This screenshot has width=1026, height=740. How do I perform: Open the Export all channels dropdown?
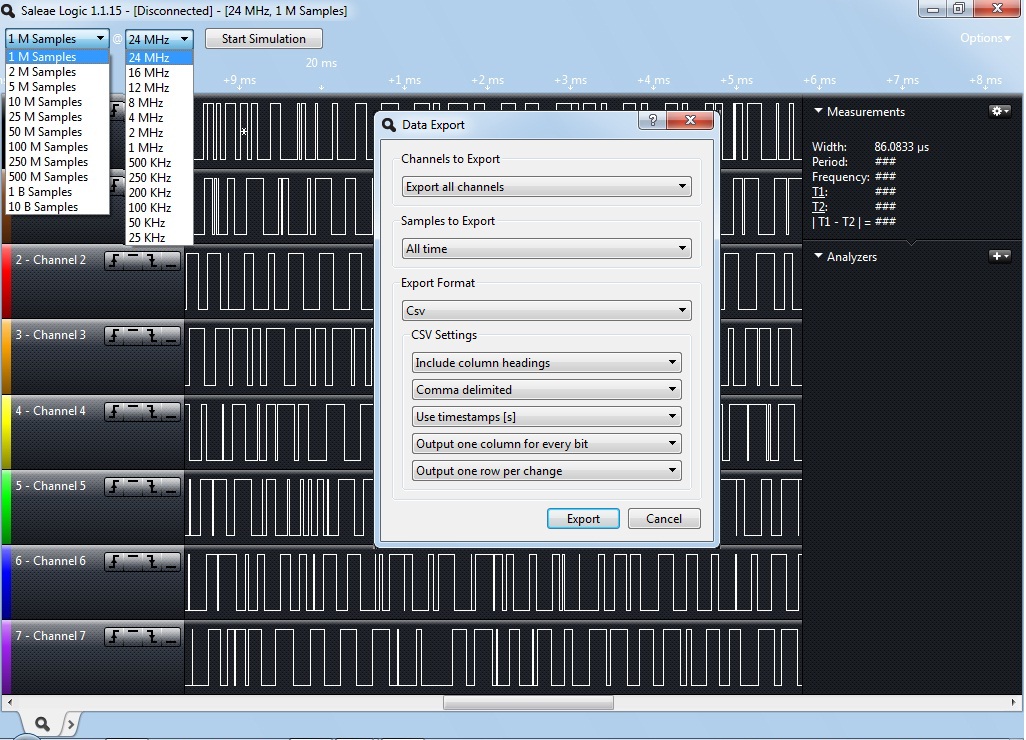[x=546, y=186]
